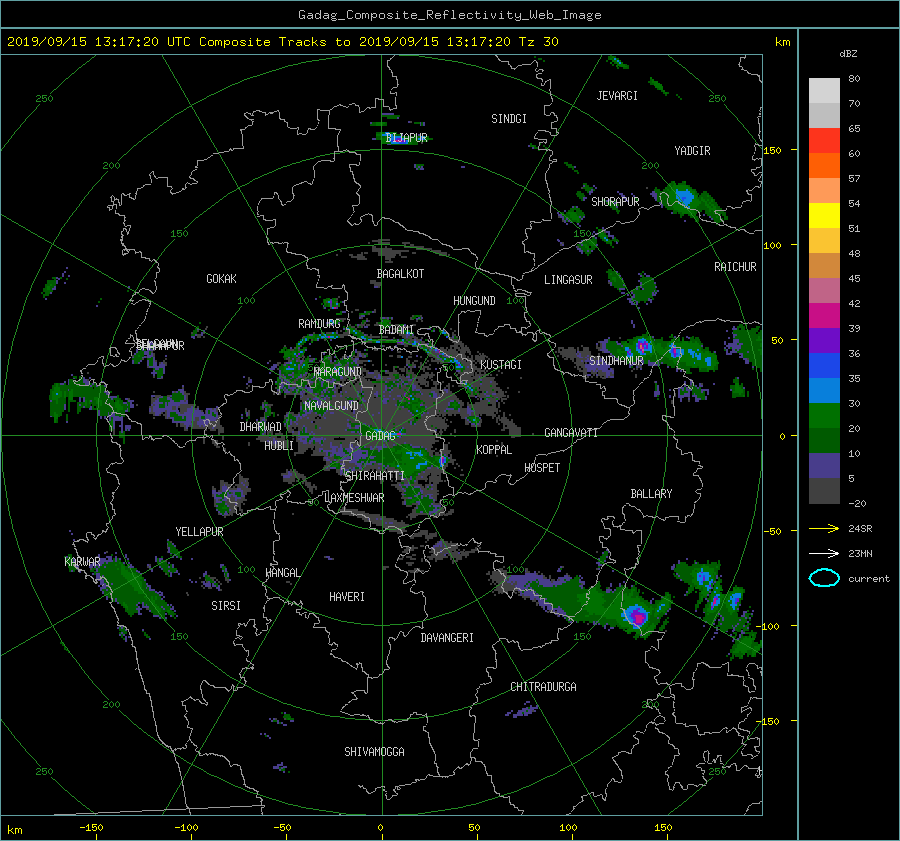This screenshot has height=841, width=900.
Task: Click the DAVANGERI label on the map
Action: point(447,638)
